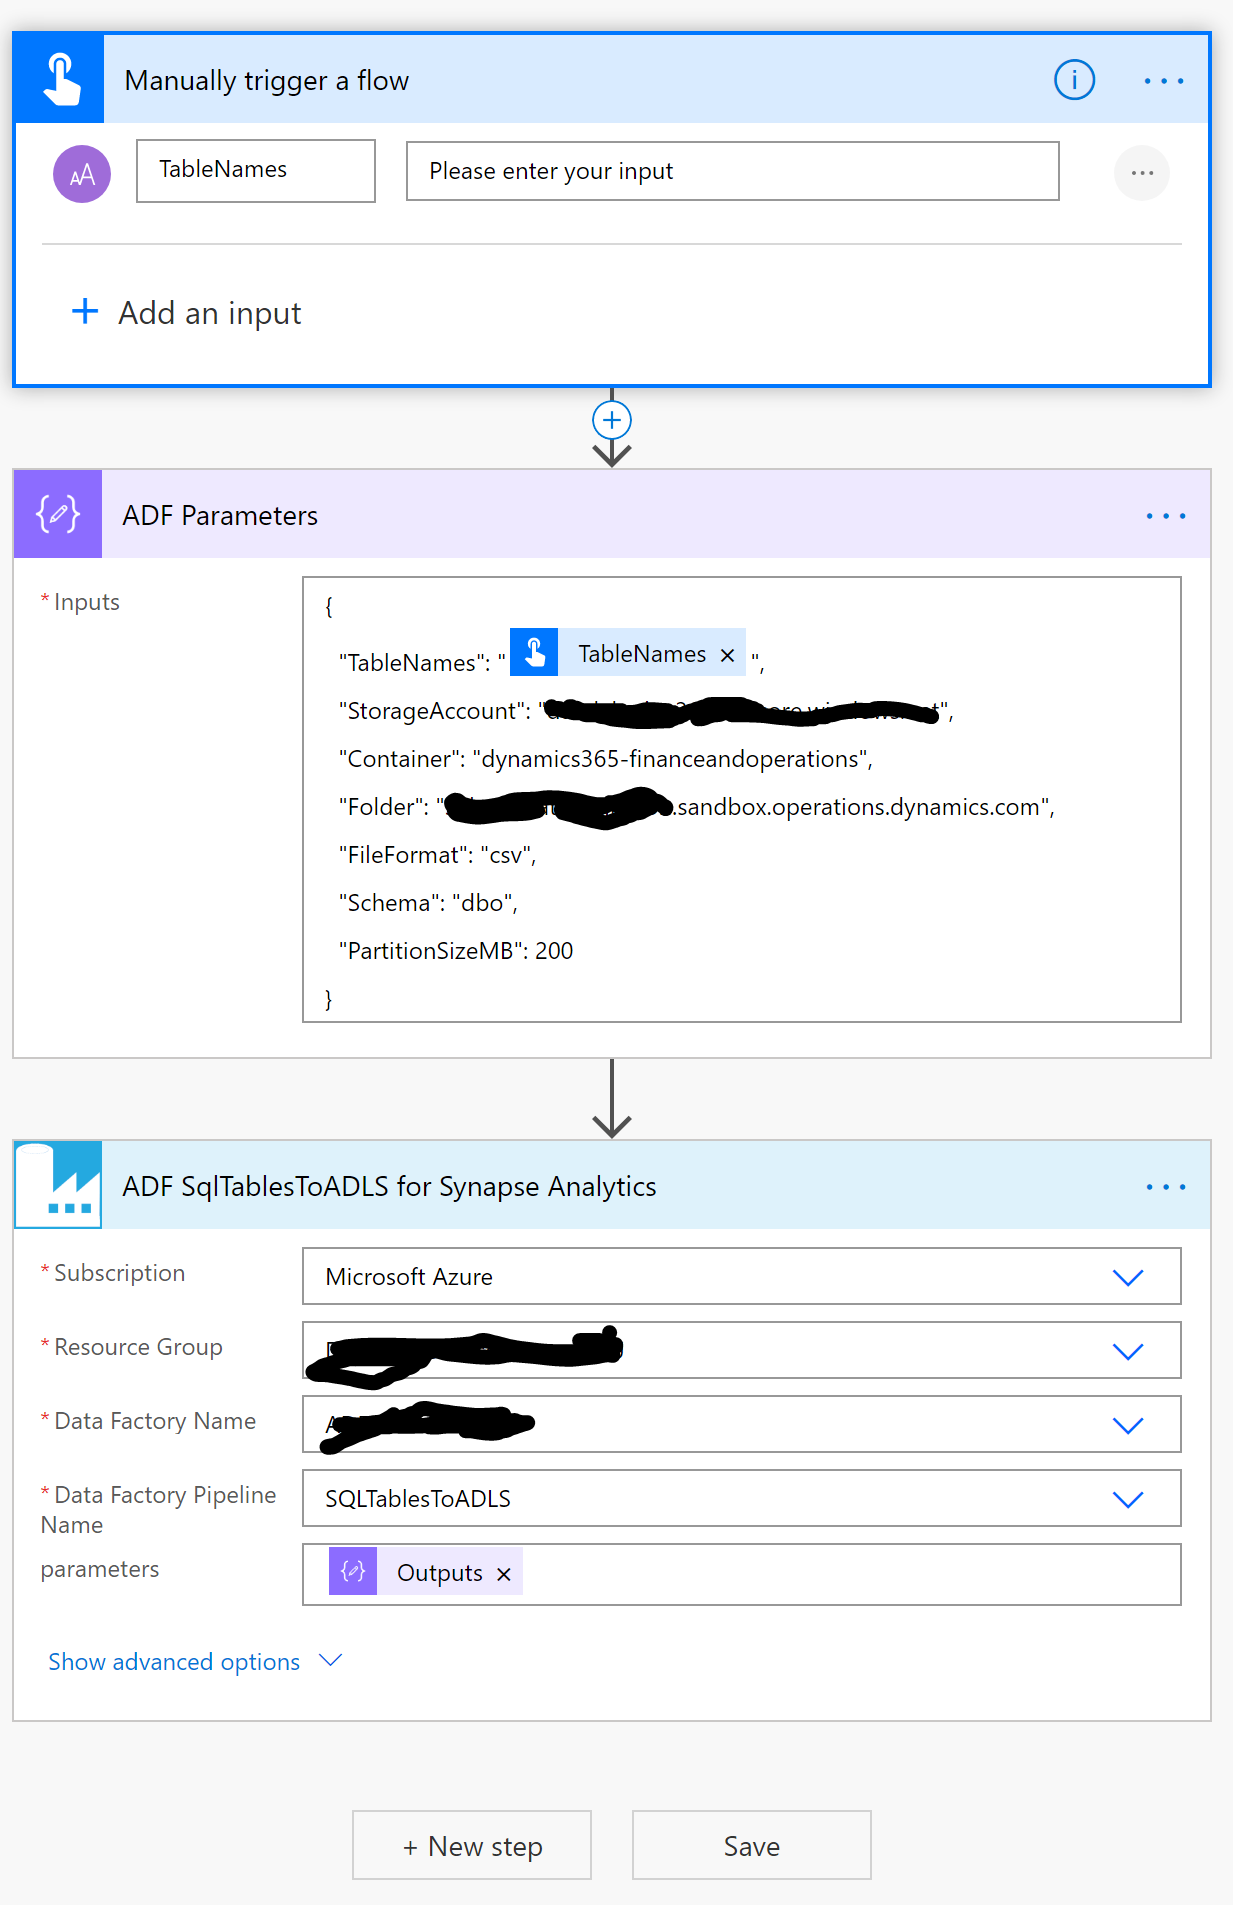Image resolution: width=1233 pixels, height=1905 pixels.
Task: Edit the TableNames input name field
Action: click(x=256, y=171)
